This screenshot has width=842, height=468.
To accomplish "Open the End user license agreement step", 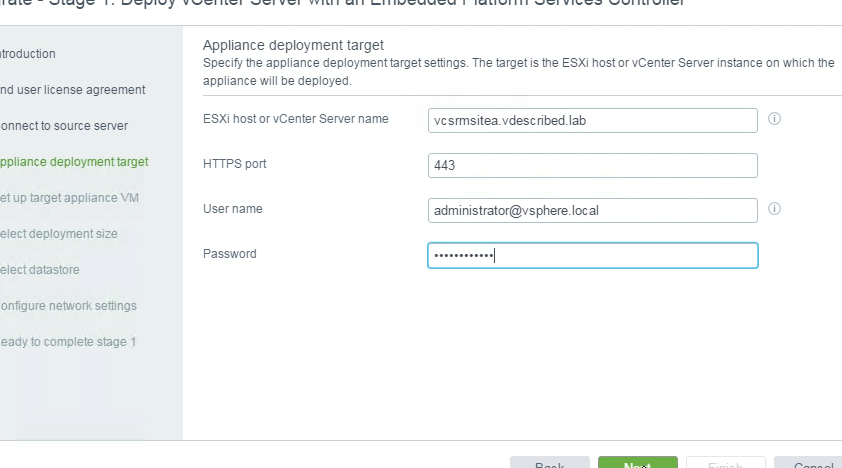I will coord(72,90).
